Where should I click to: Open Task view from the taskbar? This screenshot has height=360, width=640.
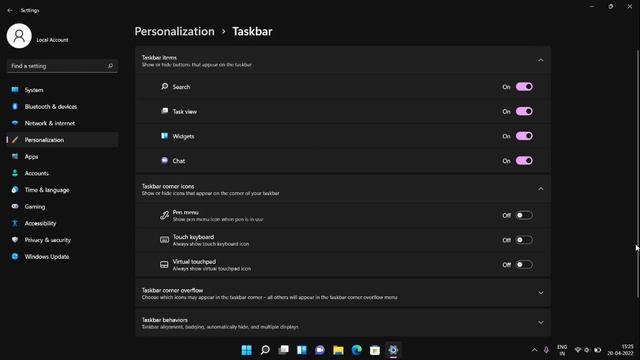pos(283,350)
